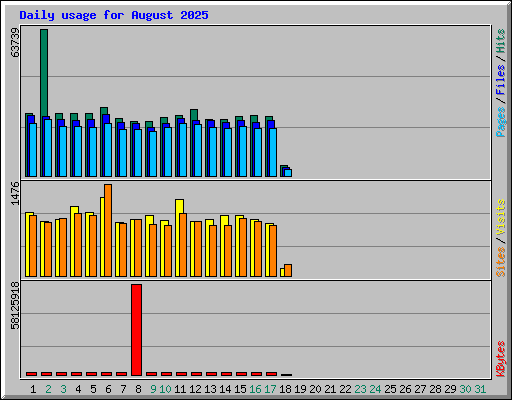Screen dimensions: 512x400
Task: Click the red KBytes legend label
Action: [x=500, y=359]
